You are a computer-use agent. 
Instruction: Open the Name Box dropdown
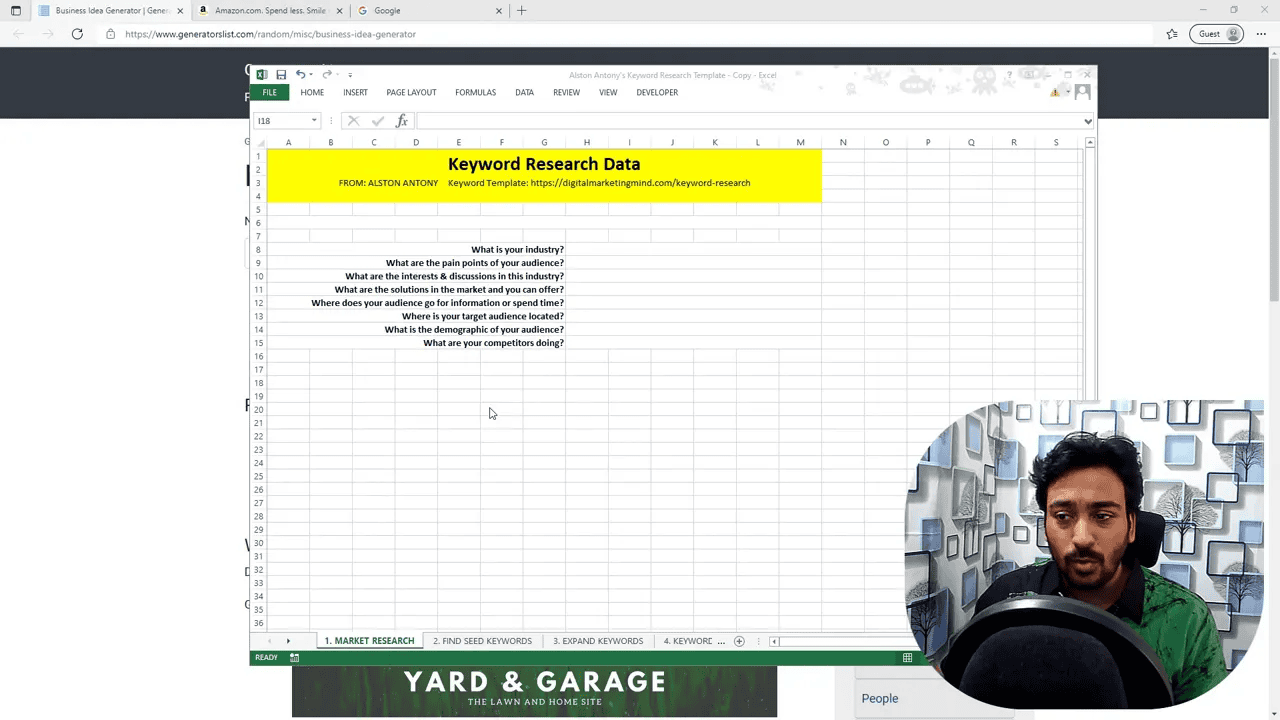tap(313, 120)
